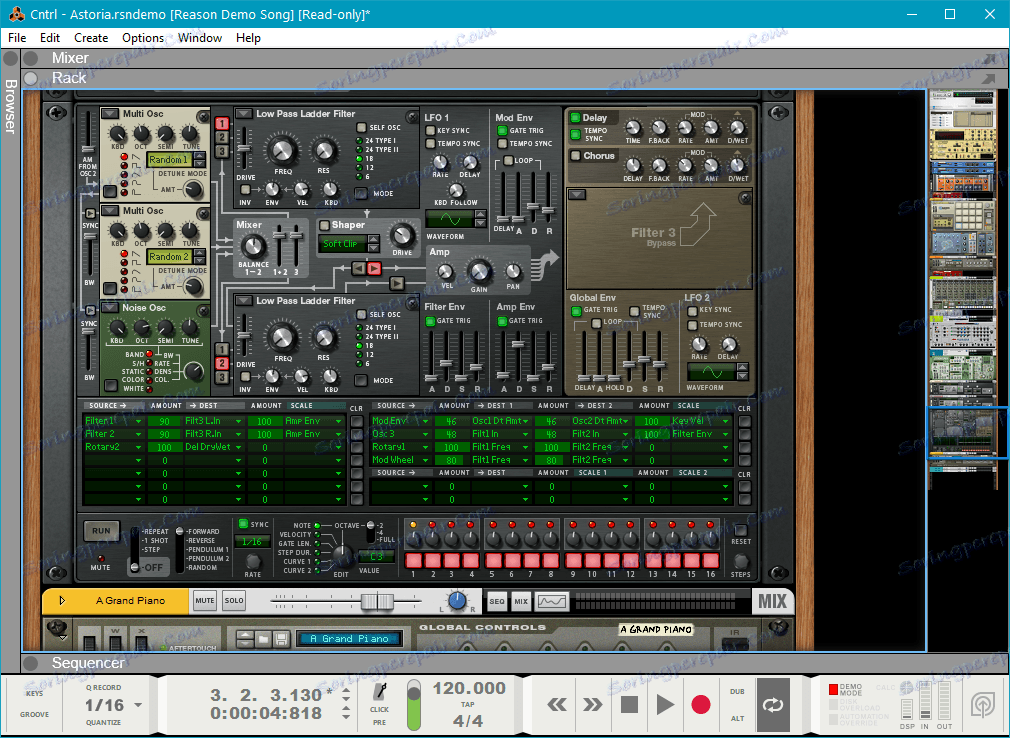Toggle the metronome Click icon
The height and width of the screenshot is (738, 1010).
pos(380,692)
